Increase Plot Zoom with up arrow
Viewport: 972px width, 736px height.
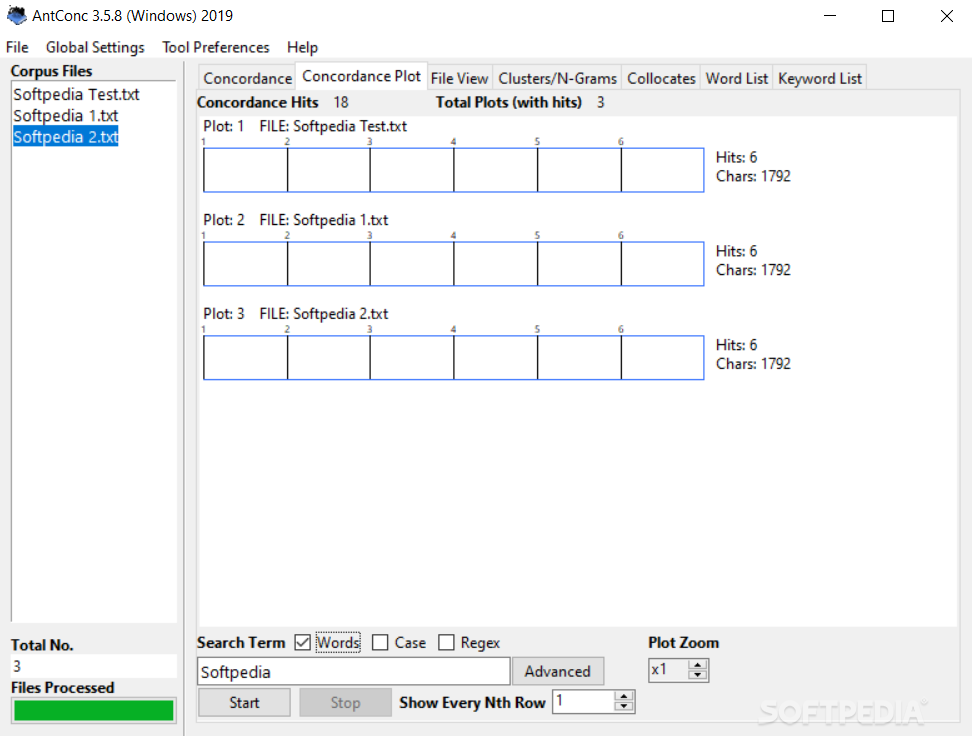(x=698, y=665)
